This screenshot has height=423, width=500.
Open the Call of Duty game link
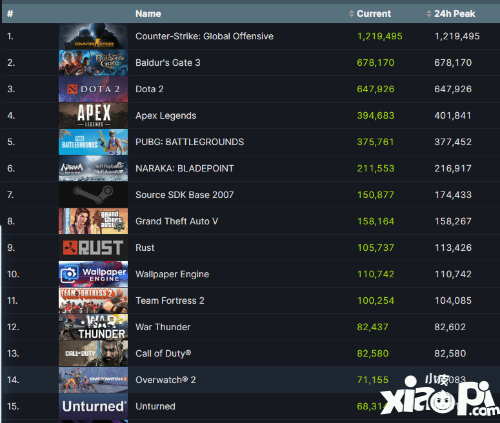click(163, 353)
